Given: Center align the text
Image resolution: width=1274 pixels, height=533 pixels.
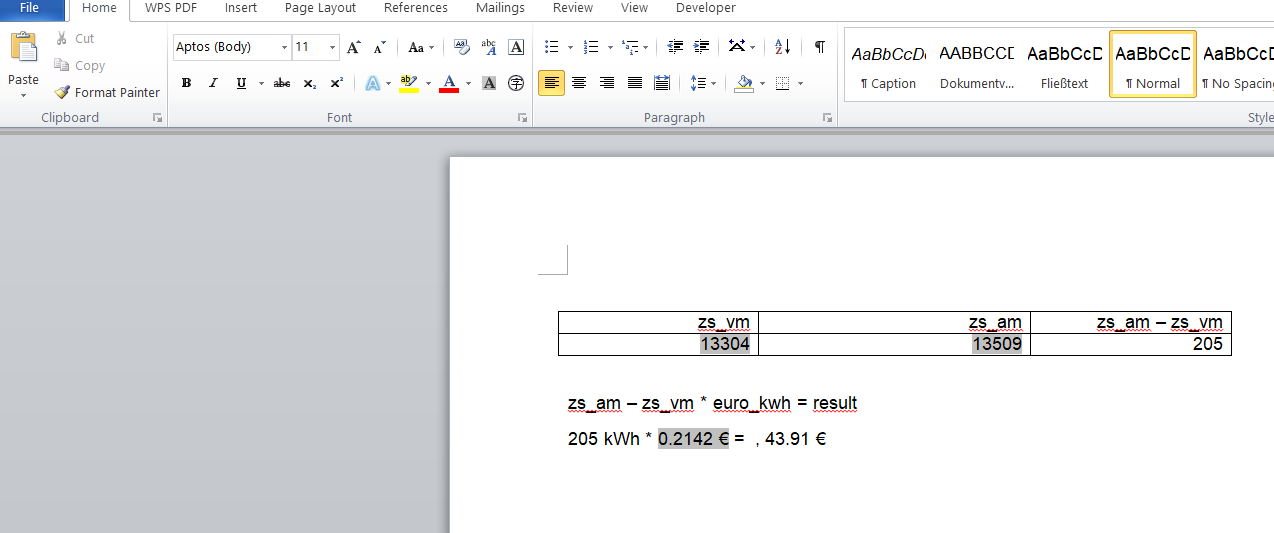Looking at the screenshot, I should click(x=579, y=83).
